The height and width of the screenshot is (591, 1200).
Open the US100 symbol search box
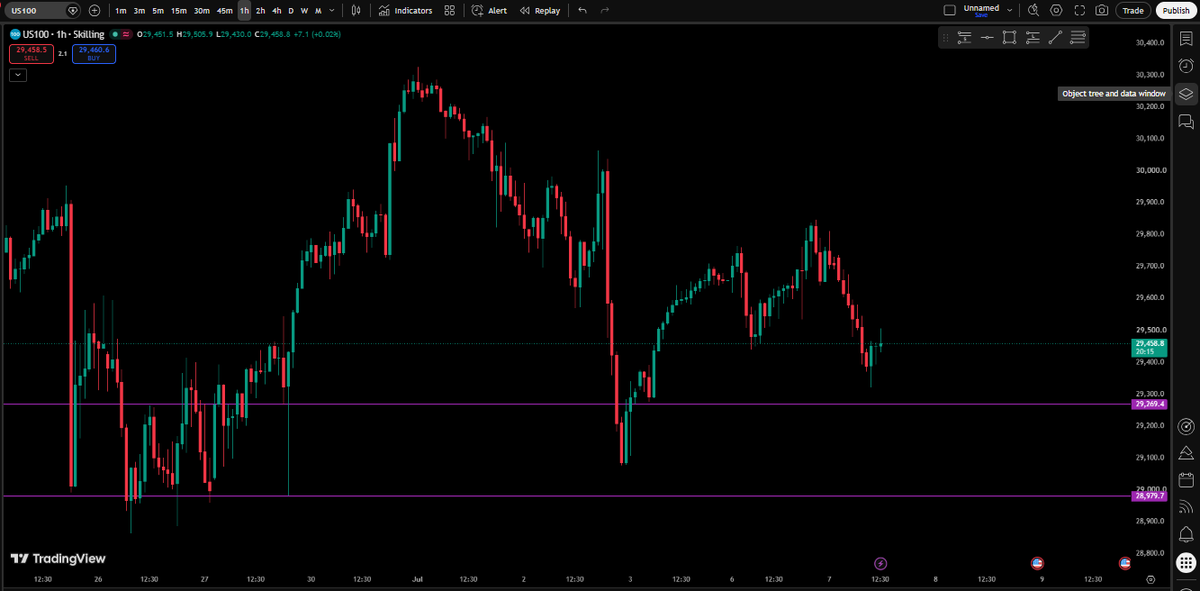(x=44, y=10)
